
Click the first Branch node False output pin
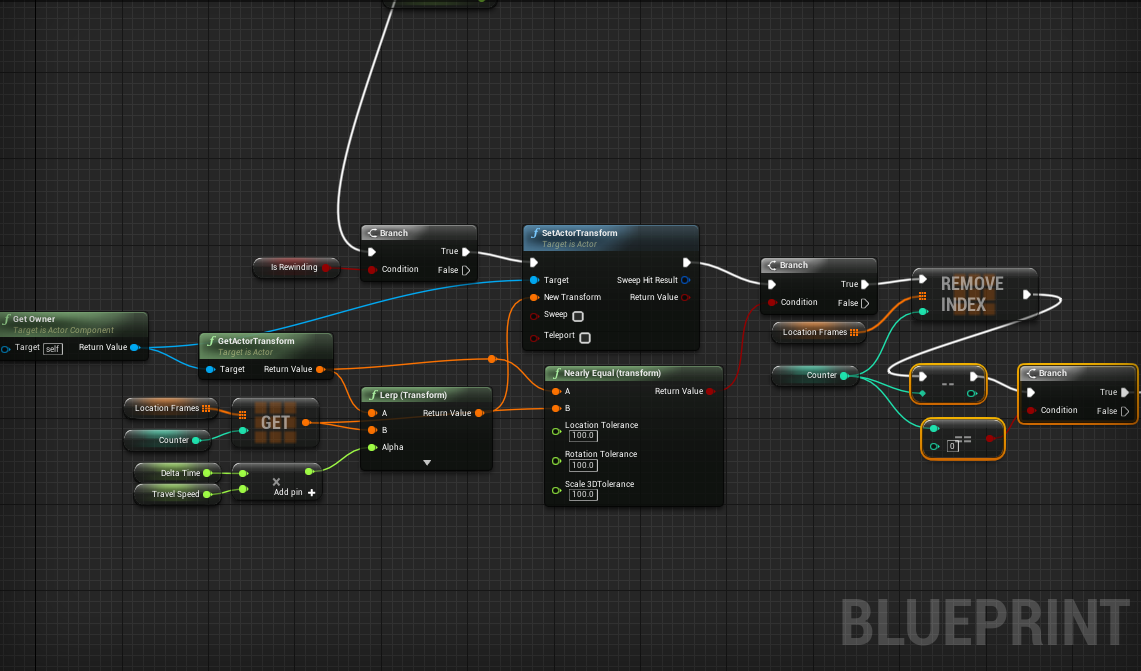[466, 270]
